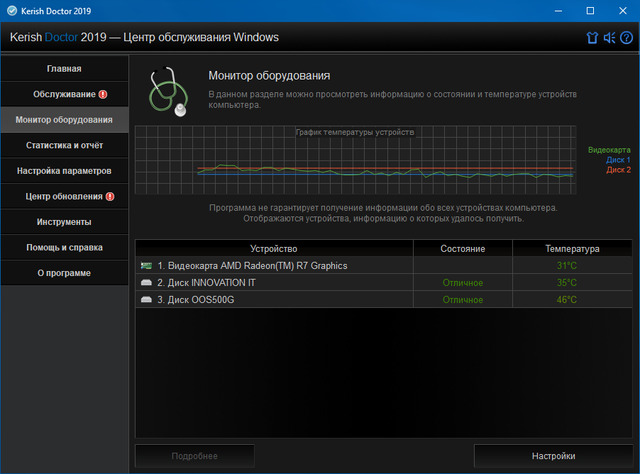The image size is (640, 474).
Task: Open Помощь и справка section
Action: 64,247
